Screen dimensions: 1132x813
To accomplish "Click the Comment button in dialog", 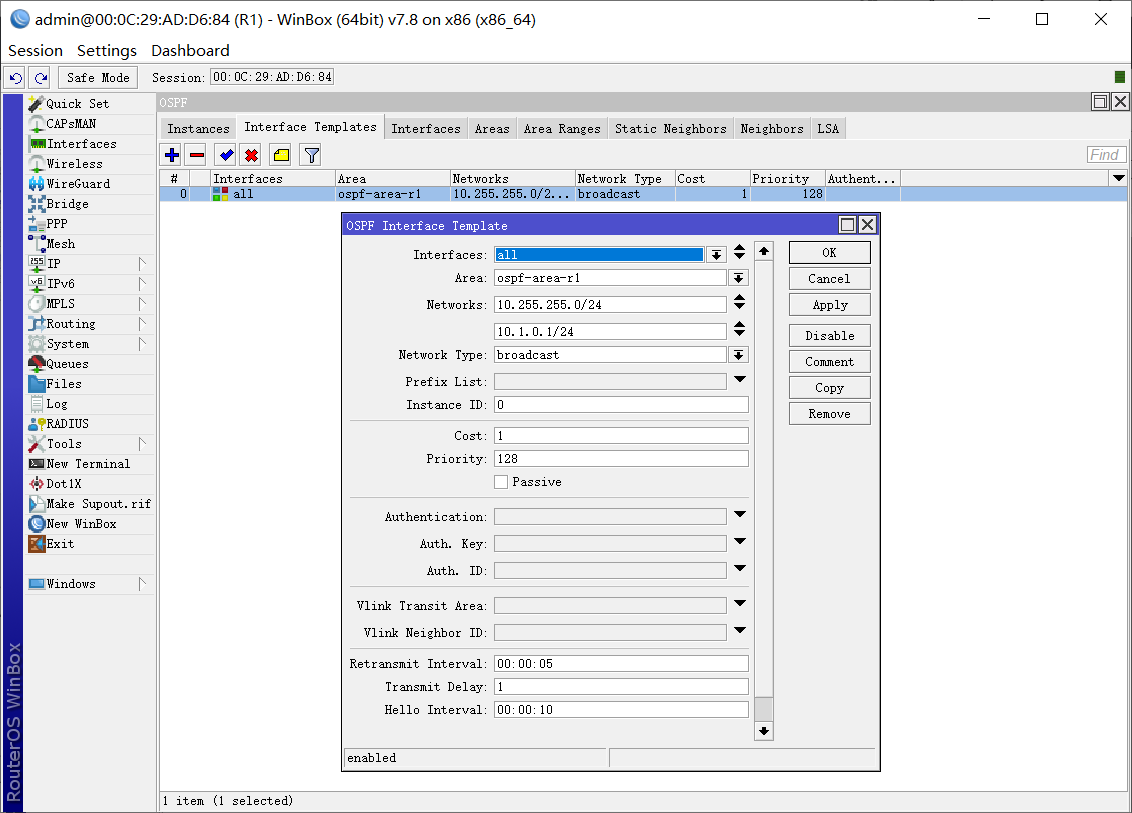I will (x=830, y=362).
